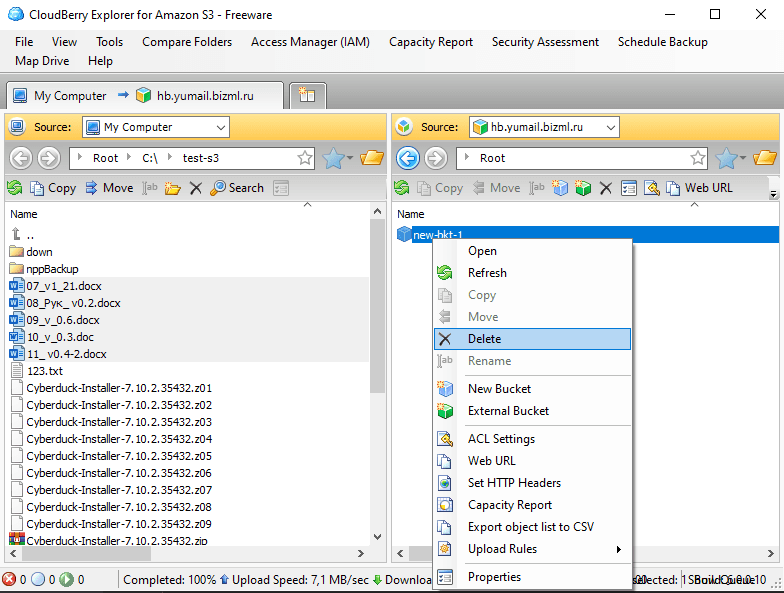This screenshot has height=593, width=784.
Task: Click right toolbar overflow chevron
Action: (x=773, y=194)
